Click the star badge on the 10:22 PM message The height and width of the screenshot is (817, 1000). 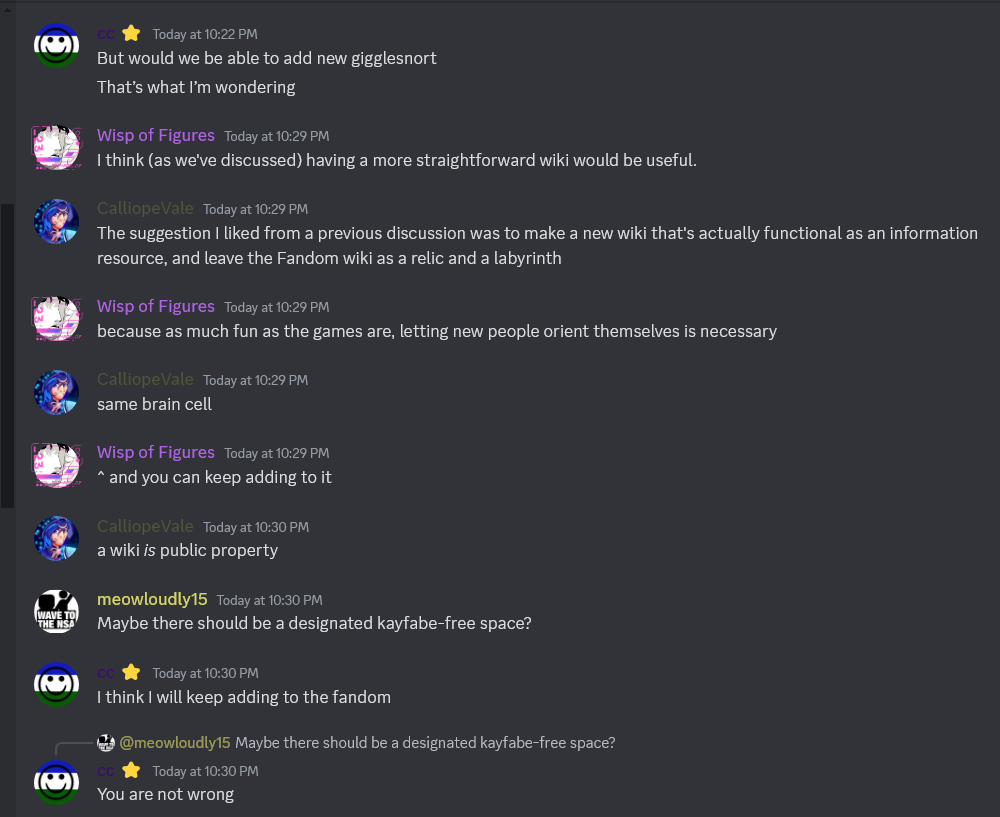click(x=131, y=33)
